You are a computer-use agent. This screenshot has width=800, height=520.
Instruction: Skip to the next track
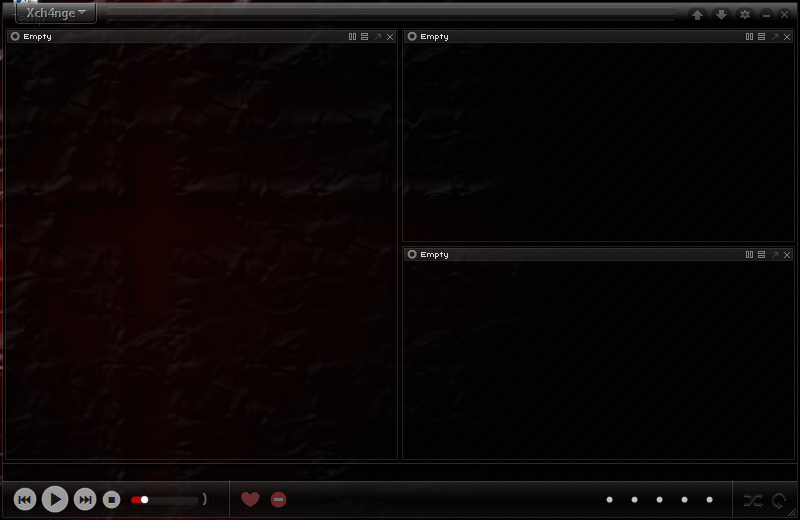pos(85,500)
